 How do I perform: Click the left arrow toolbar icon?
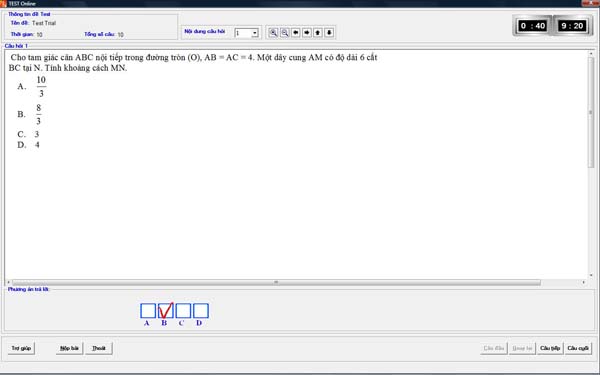click(x=296, y=33)
